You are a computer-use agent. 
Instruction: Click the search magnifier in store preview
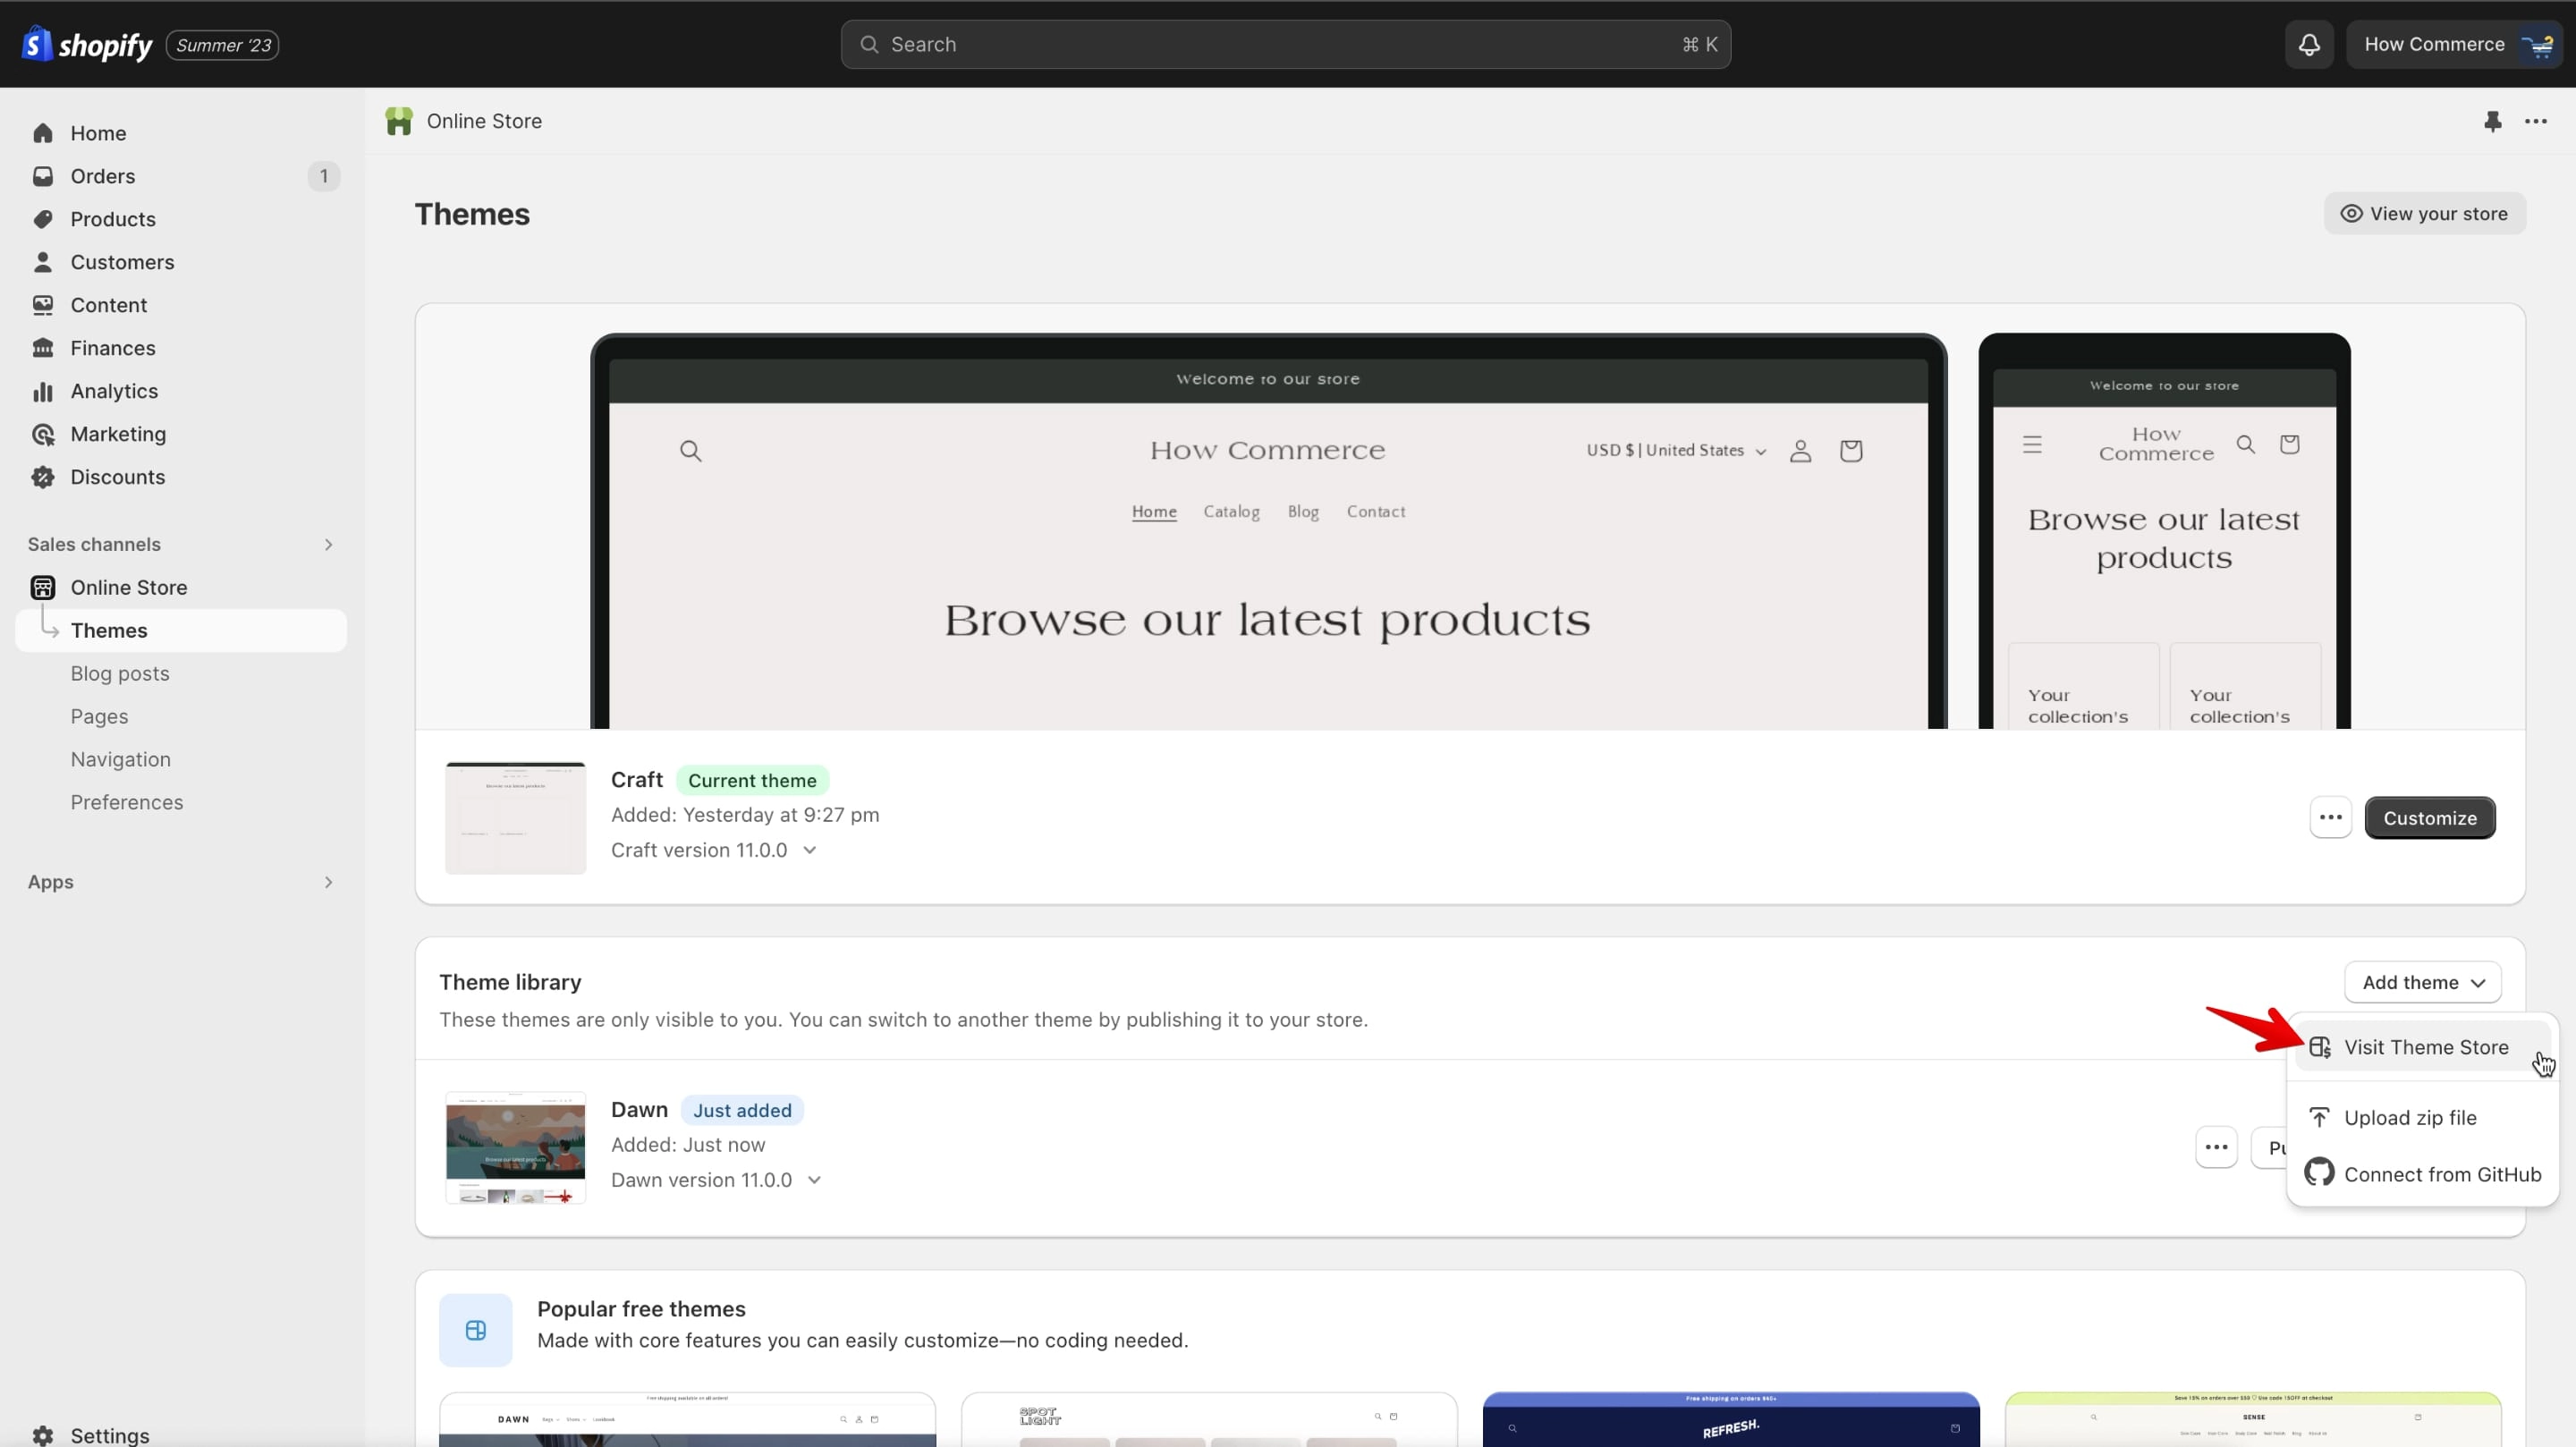(x=691, y=451)
